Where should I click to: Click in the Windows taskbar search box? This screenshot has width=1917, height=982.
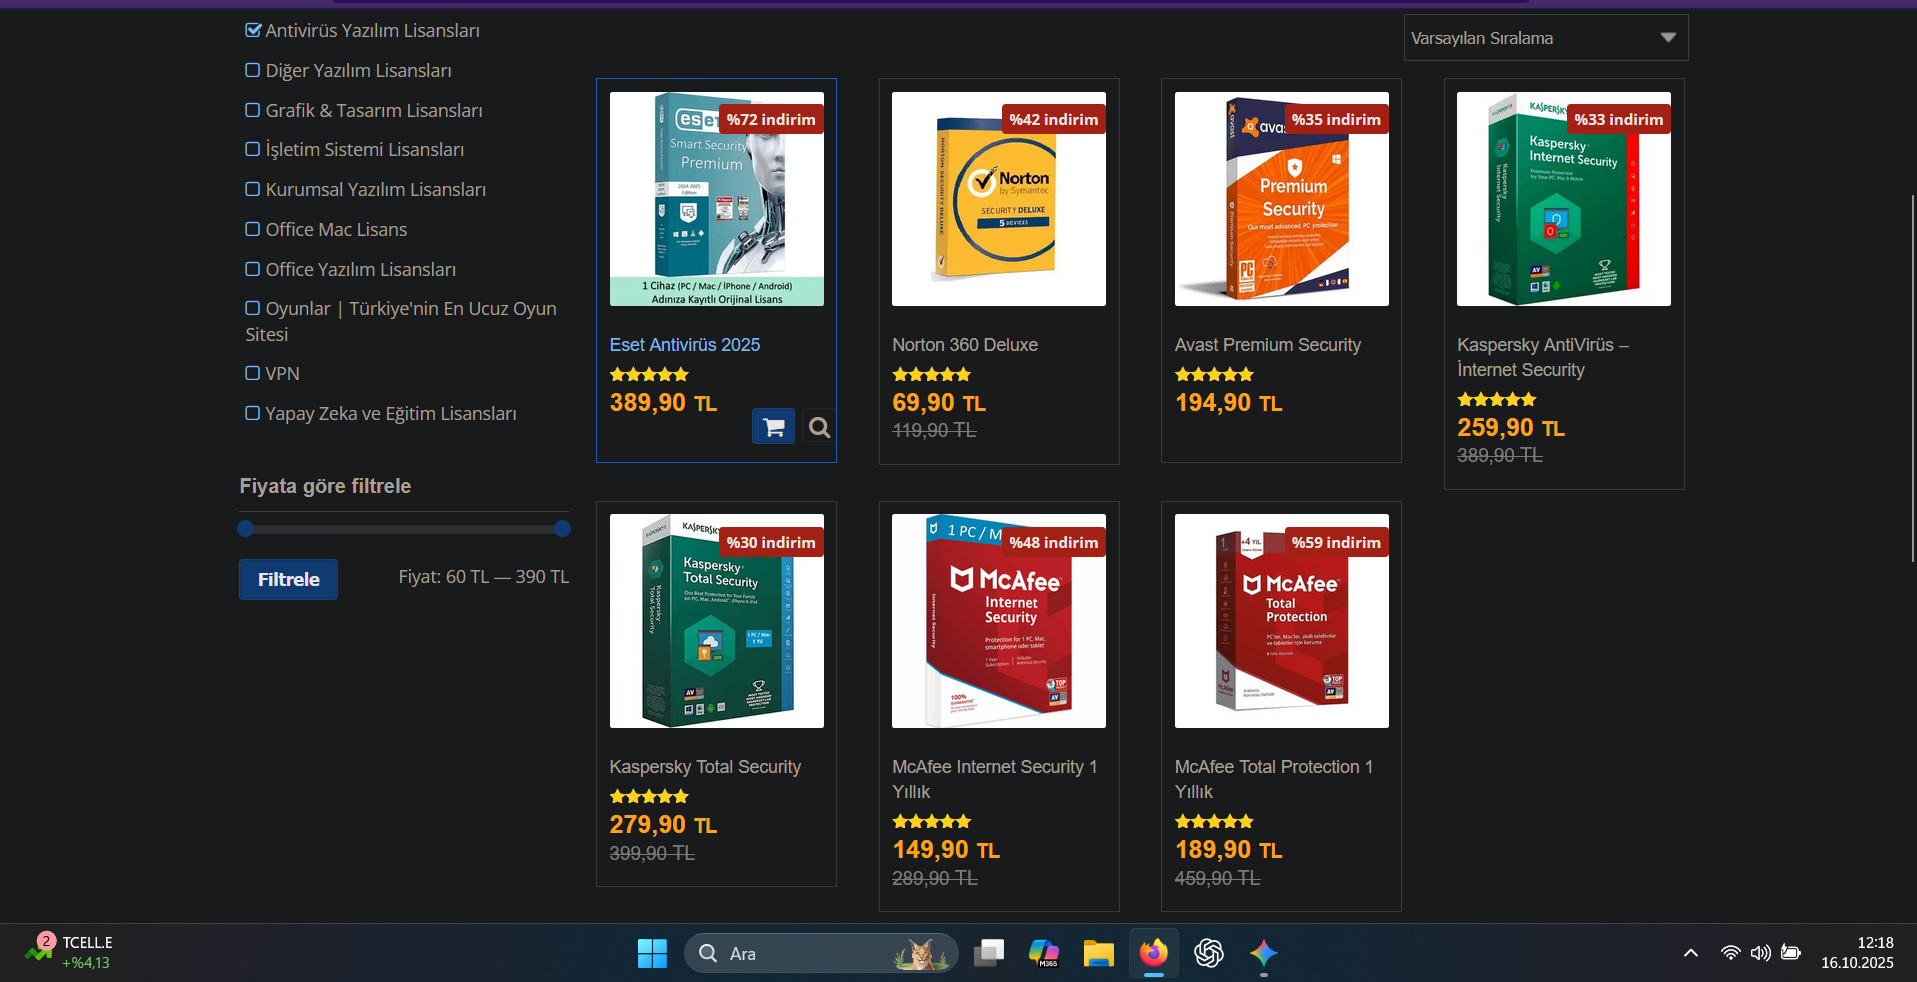pyautogui.click(x=820, y=953)
